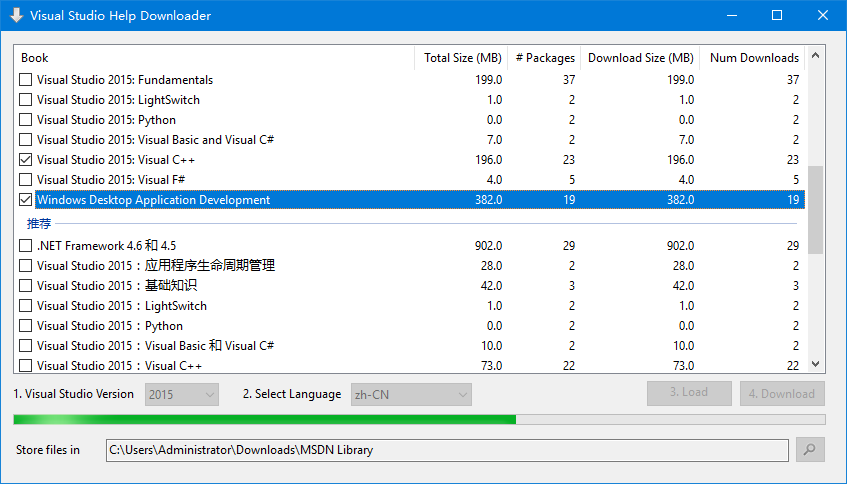Click the list scrollbar up arrow

(x=816, y=56)
